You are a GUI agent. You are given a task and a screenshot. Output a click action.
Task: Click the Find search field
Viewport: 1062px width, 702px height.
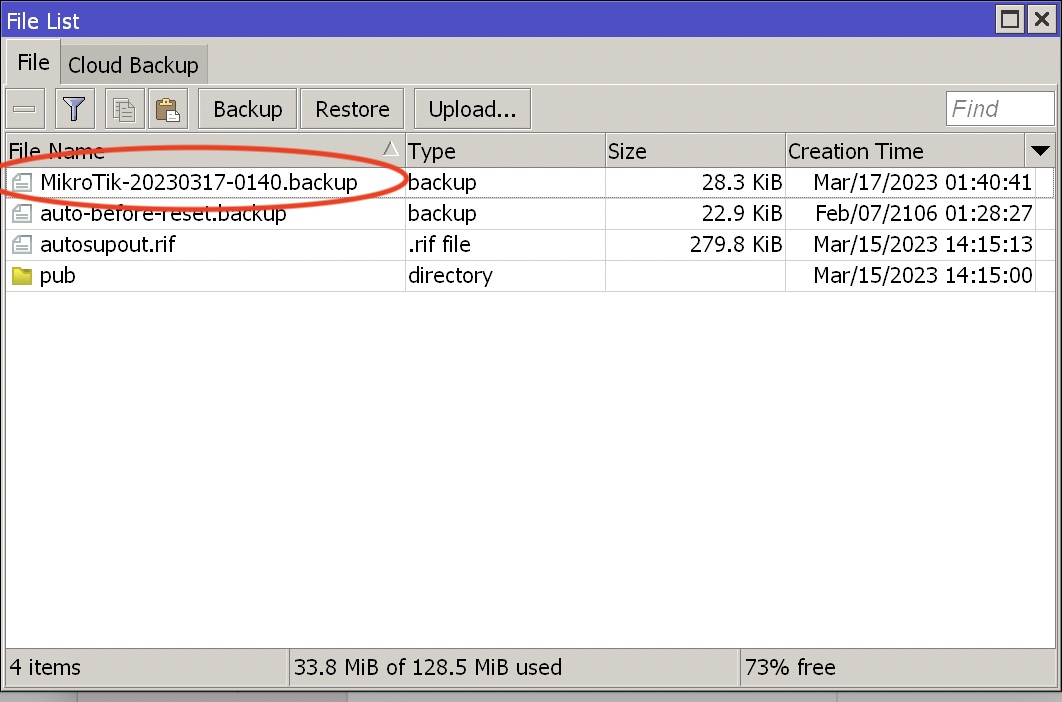coord(1000,108)
